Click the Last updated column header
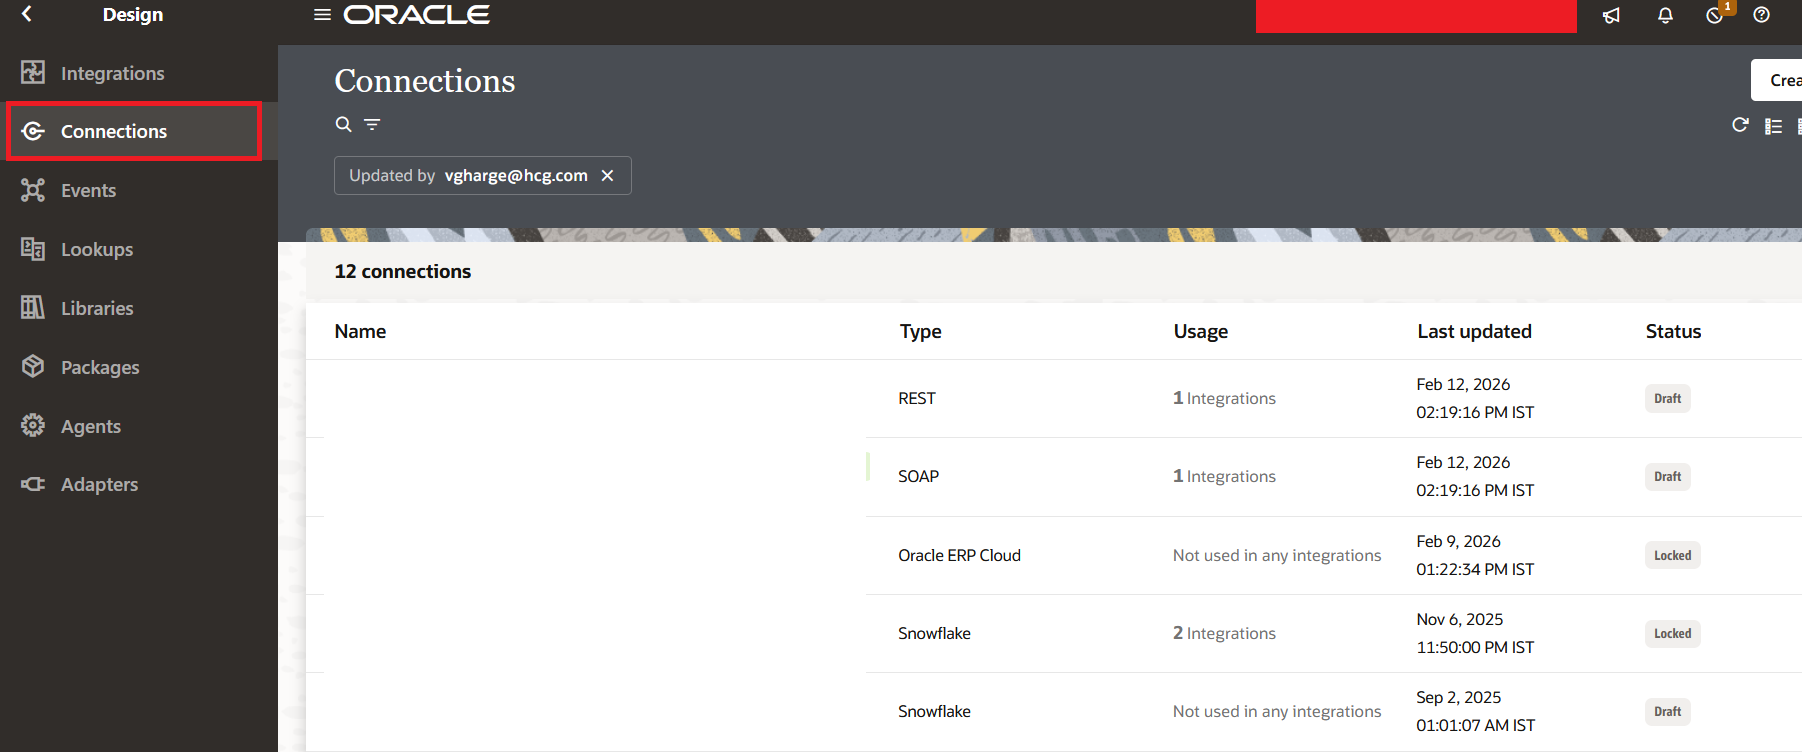1802x752 pixels. click(x=1473, y=331)
